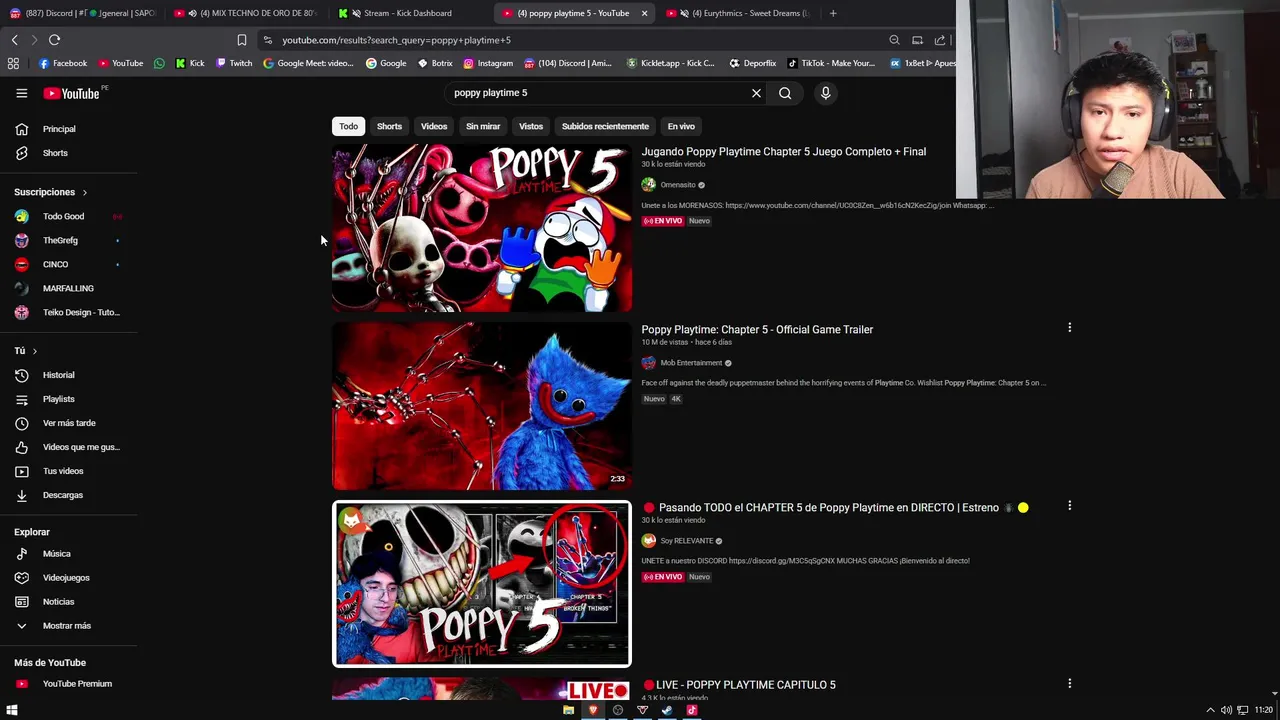Screen dimensions: 1280x720
Task: Open the Omenasito live stream thumbnail
Action: (x=482, y=228)
